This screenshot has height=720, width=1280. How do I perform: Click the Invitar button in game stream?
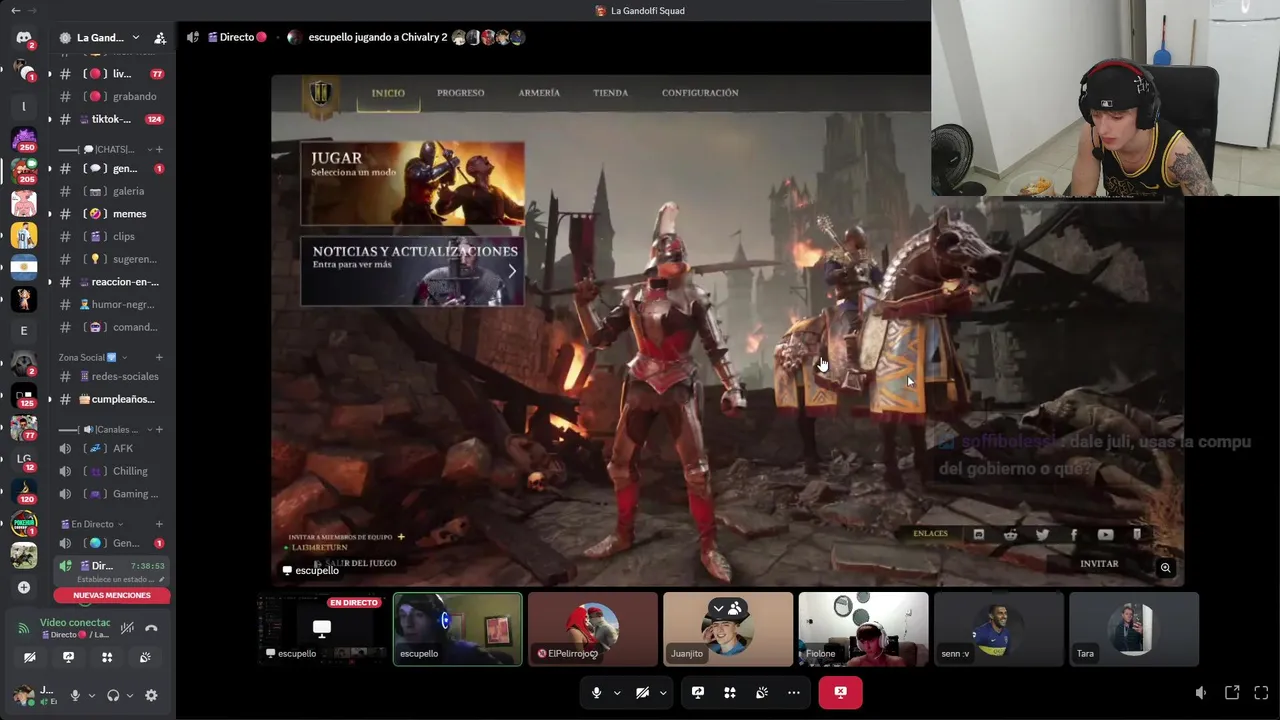click(x=1099, y=564)
